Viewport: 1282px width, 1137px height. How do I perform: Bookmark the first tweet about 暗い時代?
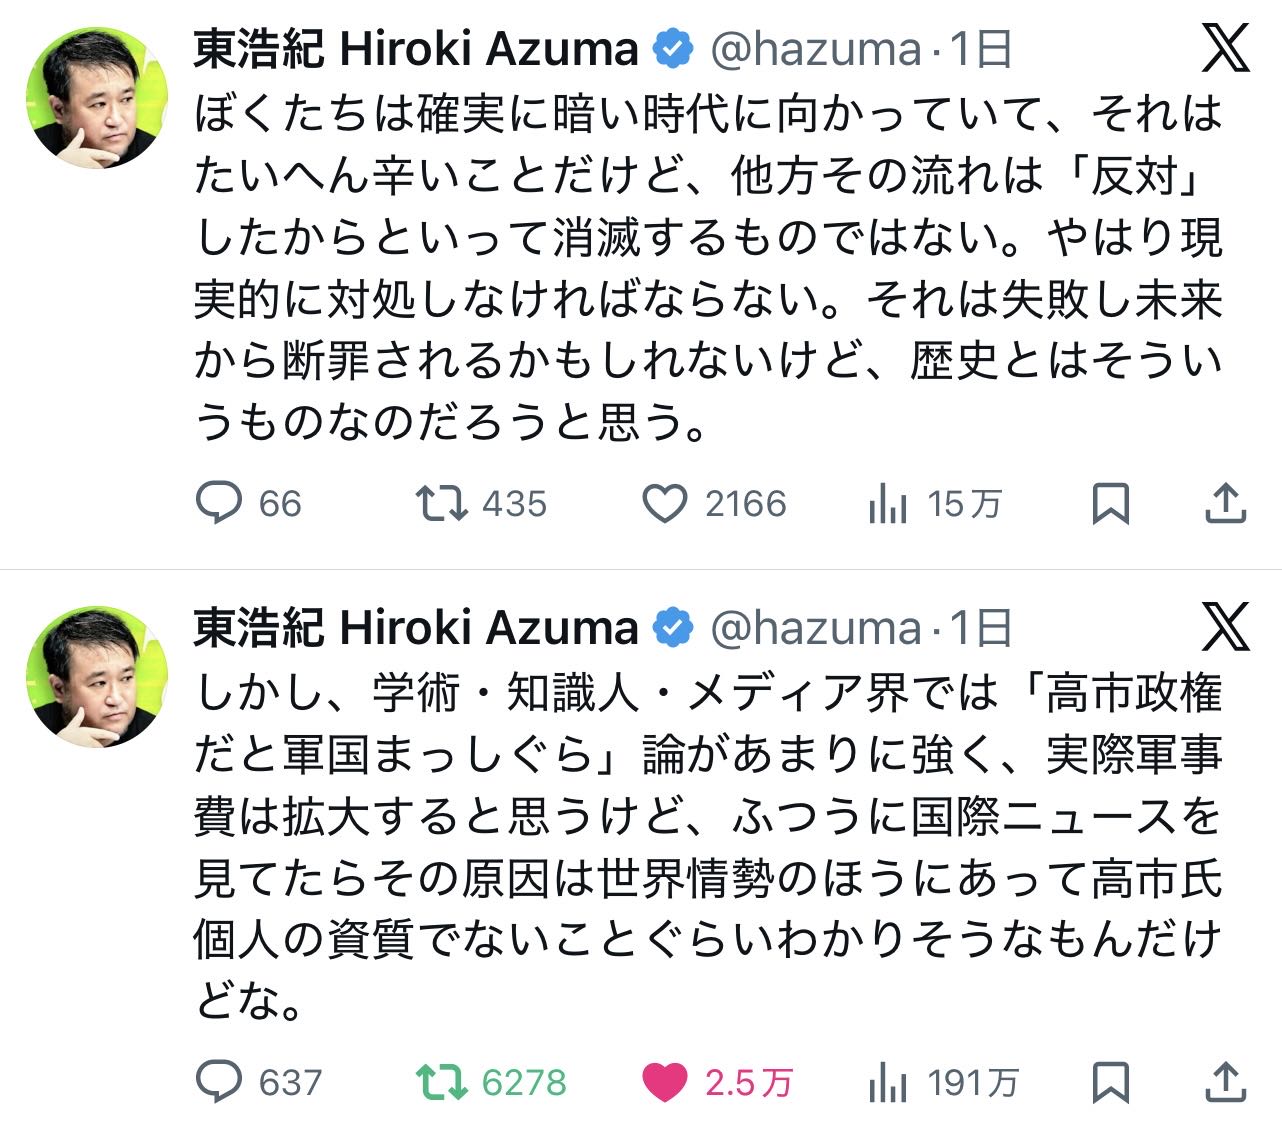pyautogui.click(x=1110, y=503)
